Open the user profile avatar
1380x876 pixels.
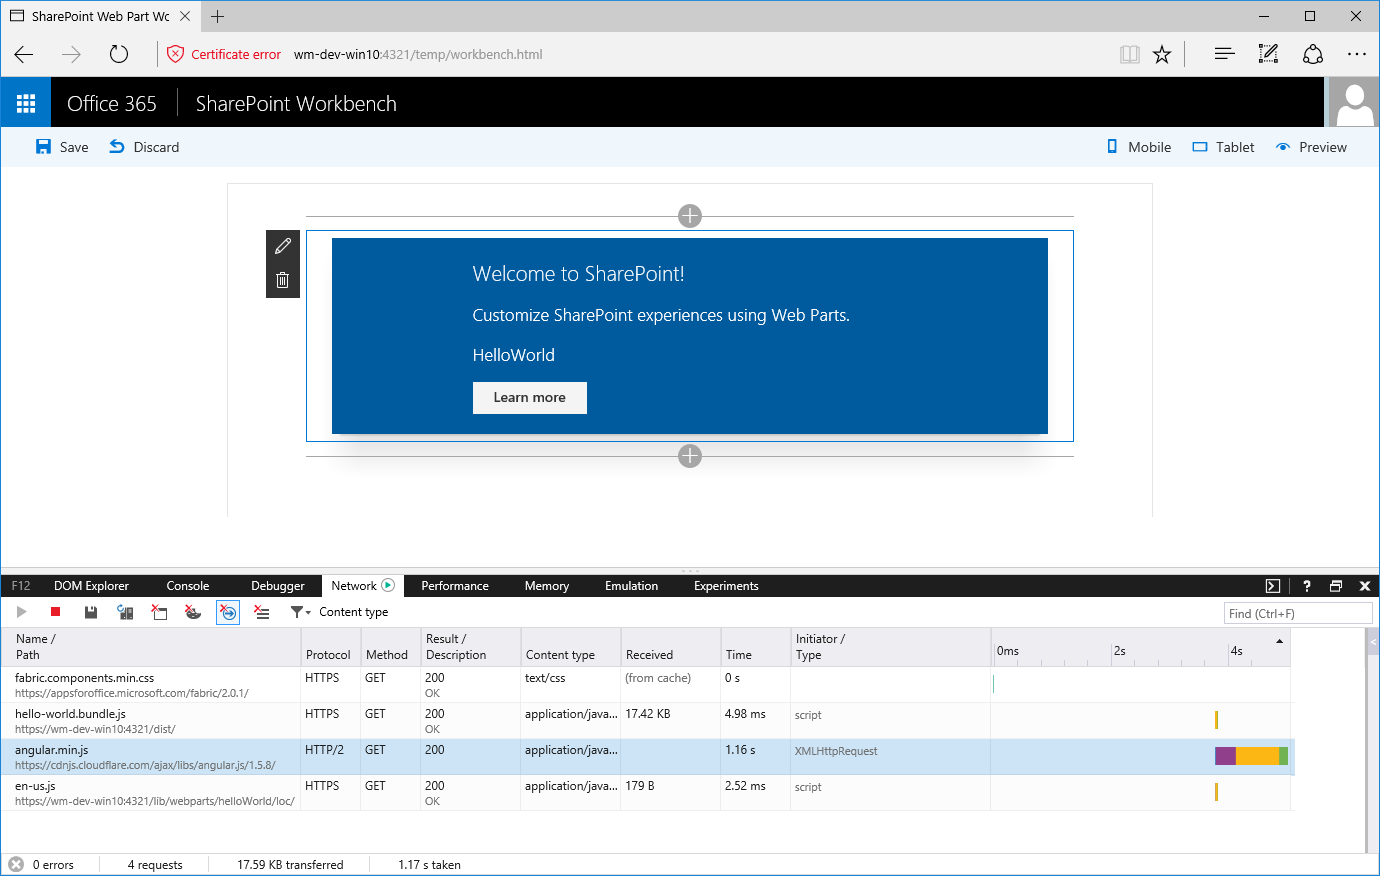pos(1354,103)
